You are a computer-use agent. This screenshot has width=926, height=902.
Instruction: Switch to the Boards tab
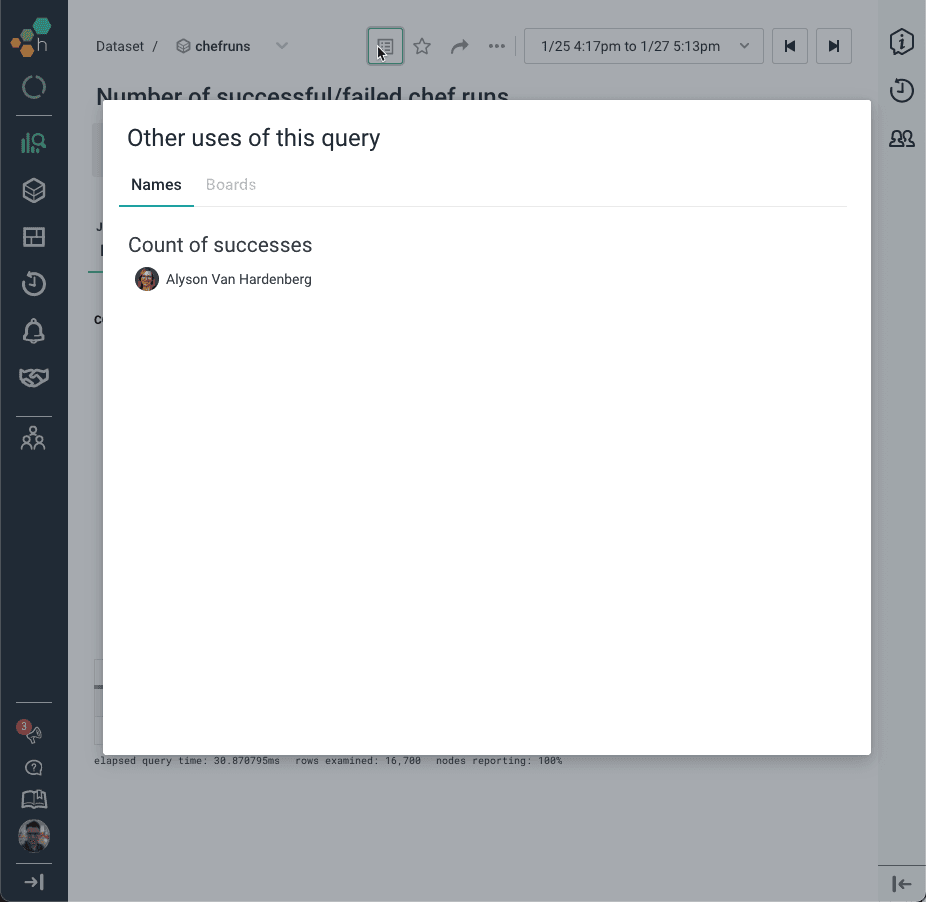coord(231,185)
